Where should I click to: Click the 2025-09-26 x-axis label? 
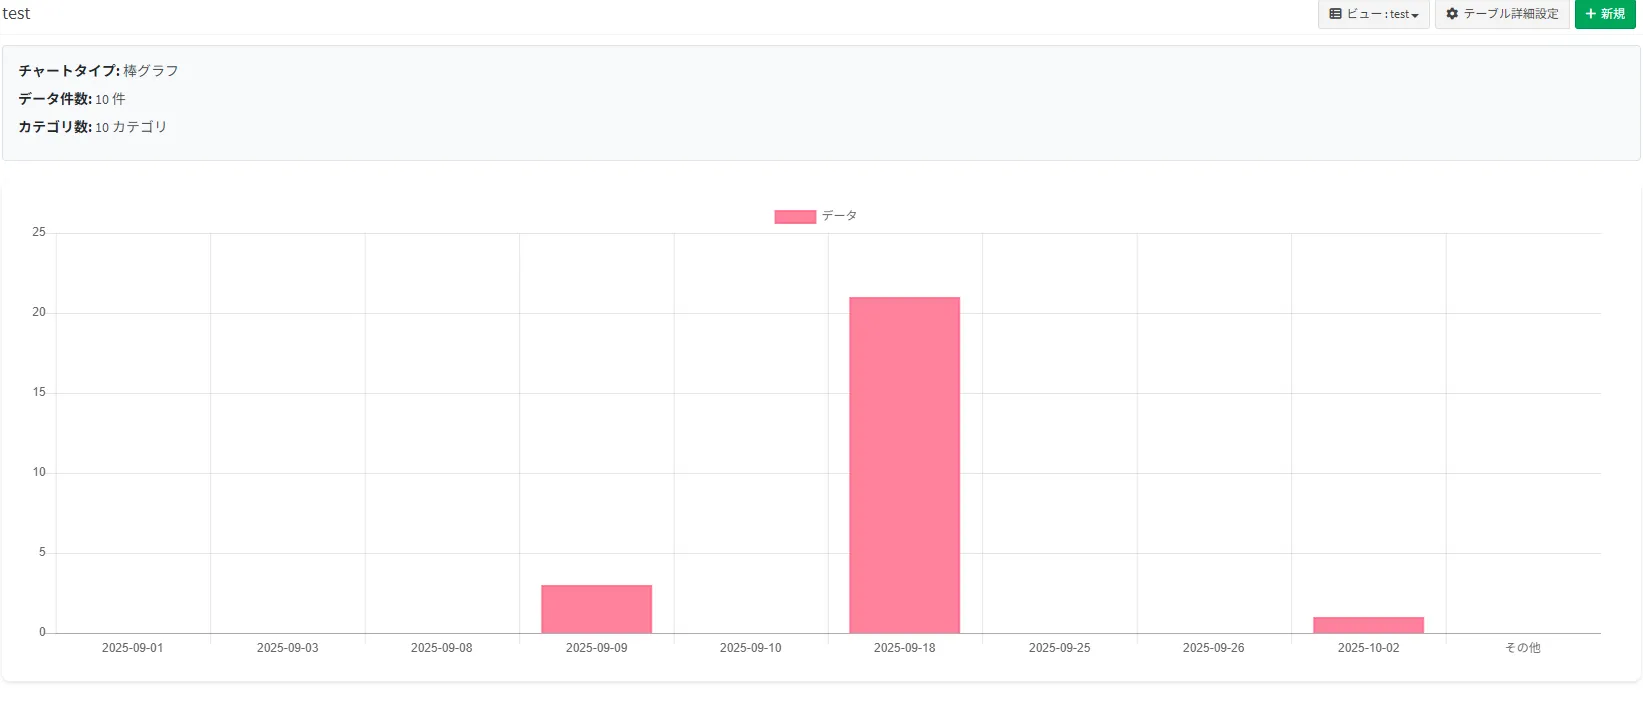[x=1213, y=648]
